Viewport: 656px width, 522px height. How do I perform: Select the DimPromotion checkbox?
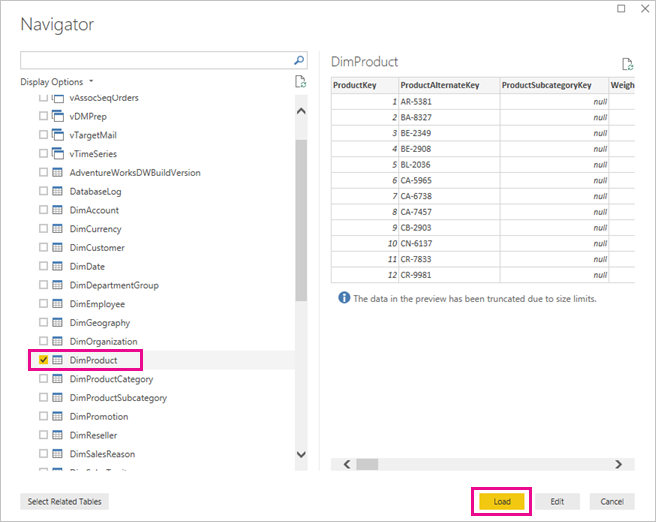43,416
